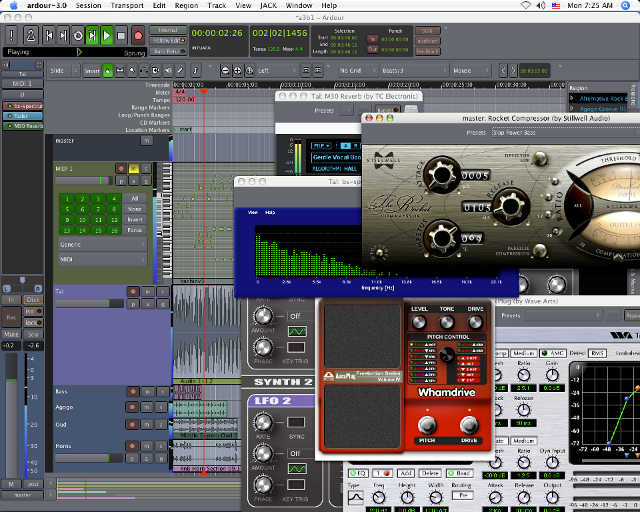
Task: Click the Force MIDI channels button
Action: pos(135,230)
